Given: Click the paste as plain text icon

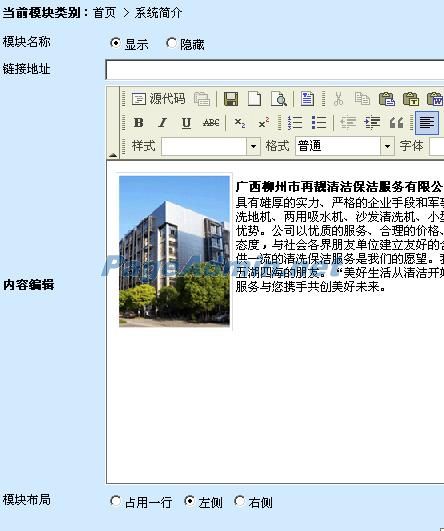Looking at the screenshot, I should [x=410, y=99].
